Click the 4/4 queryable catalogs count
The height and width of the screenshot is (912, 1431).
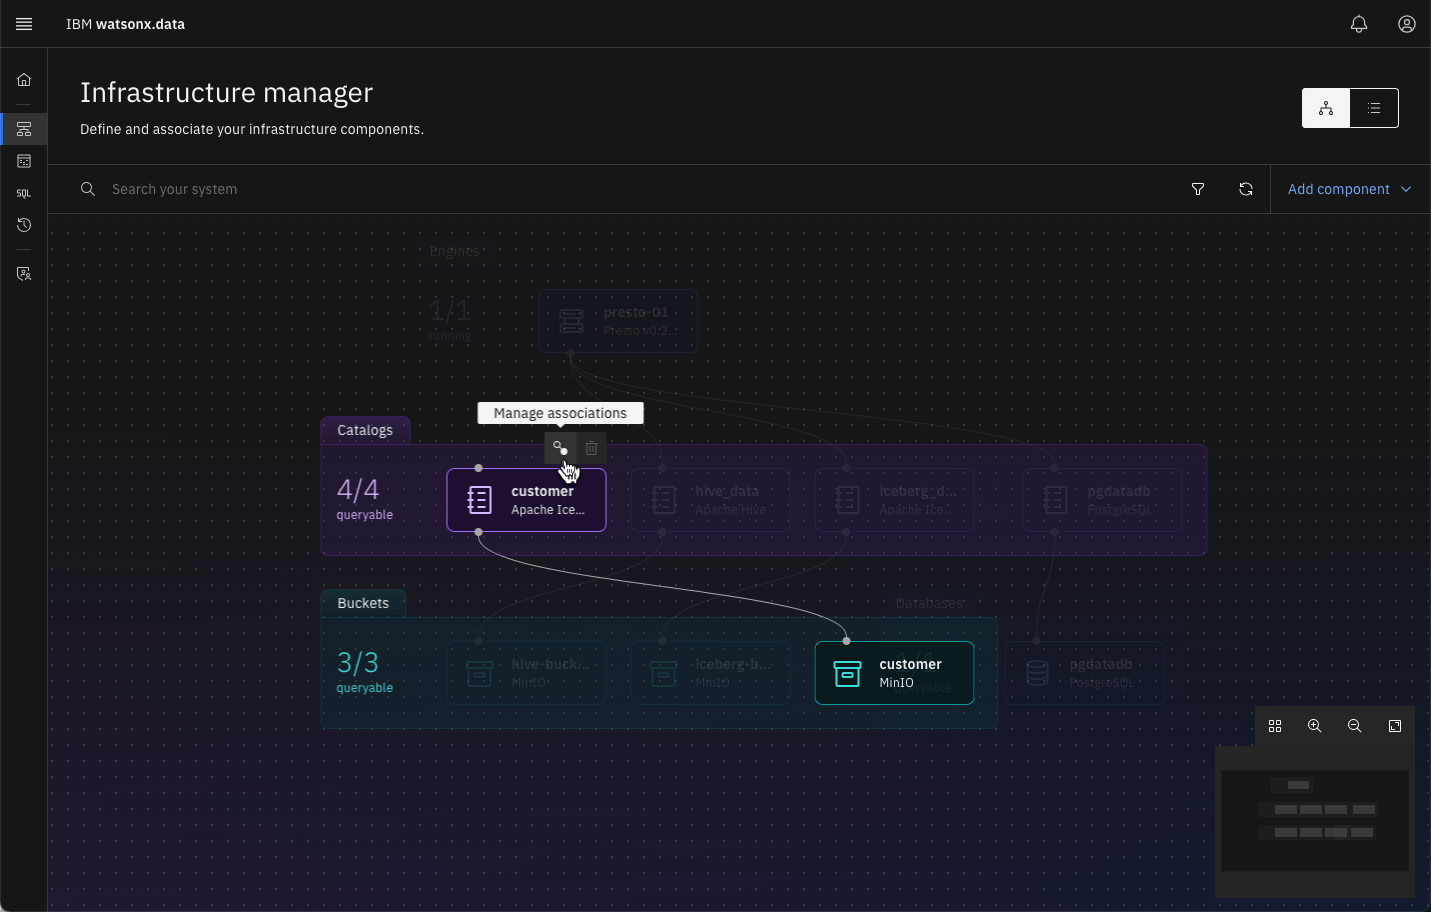pos(364,499)
